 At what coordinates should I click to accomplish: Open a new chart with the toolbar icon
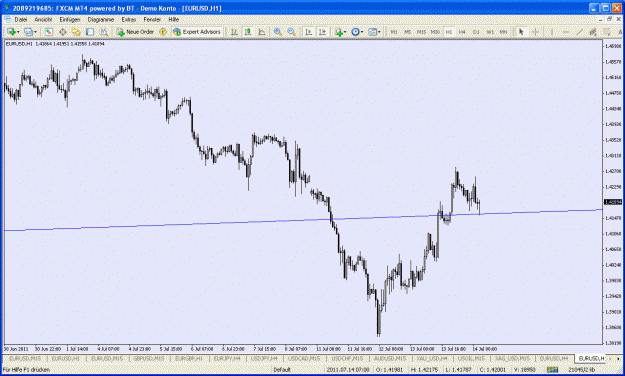pos(11,32)
